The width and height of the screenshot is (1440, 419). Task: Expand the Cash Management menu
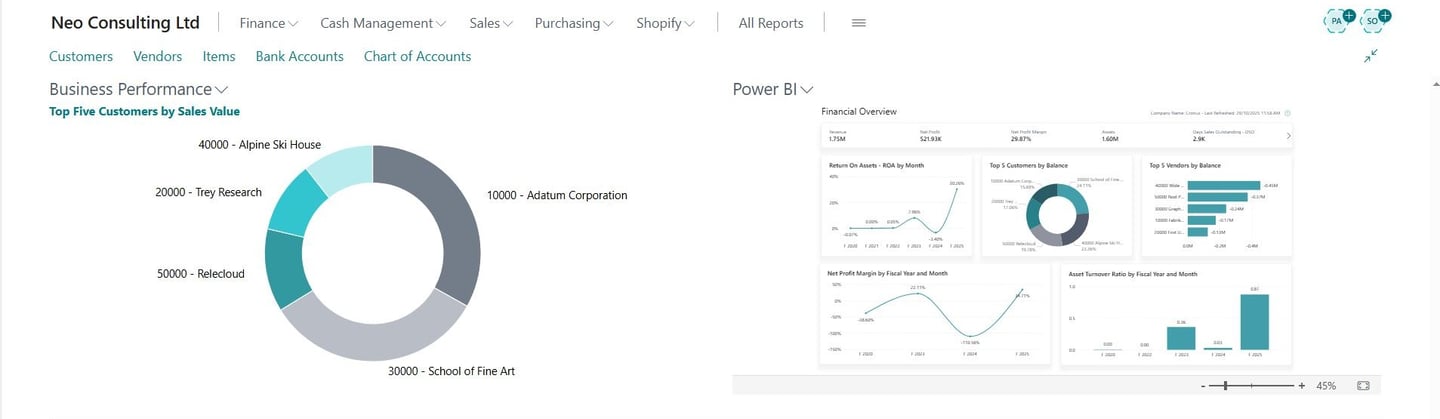(383, 23)
